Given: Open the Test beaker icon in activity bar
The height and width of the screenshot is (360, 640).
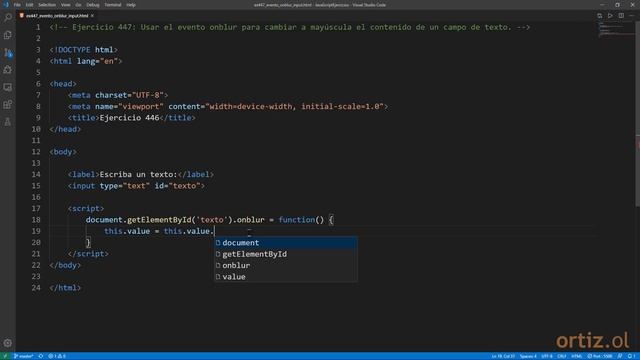Looking at the screenshot, I should [x=8, y=122].
